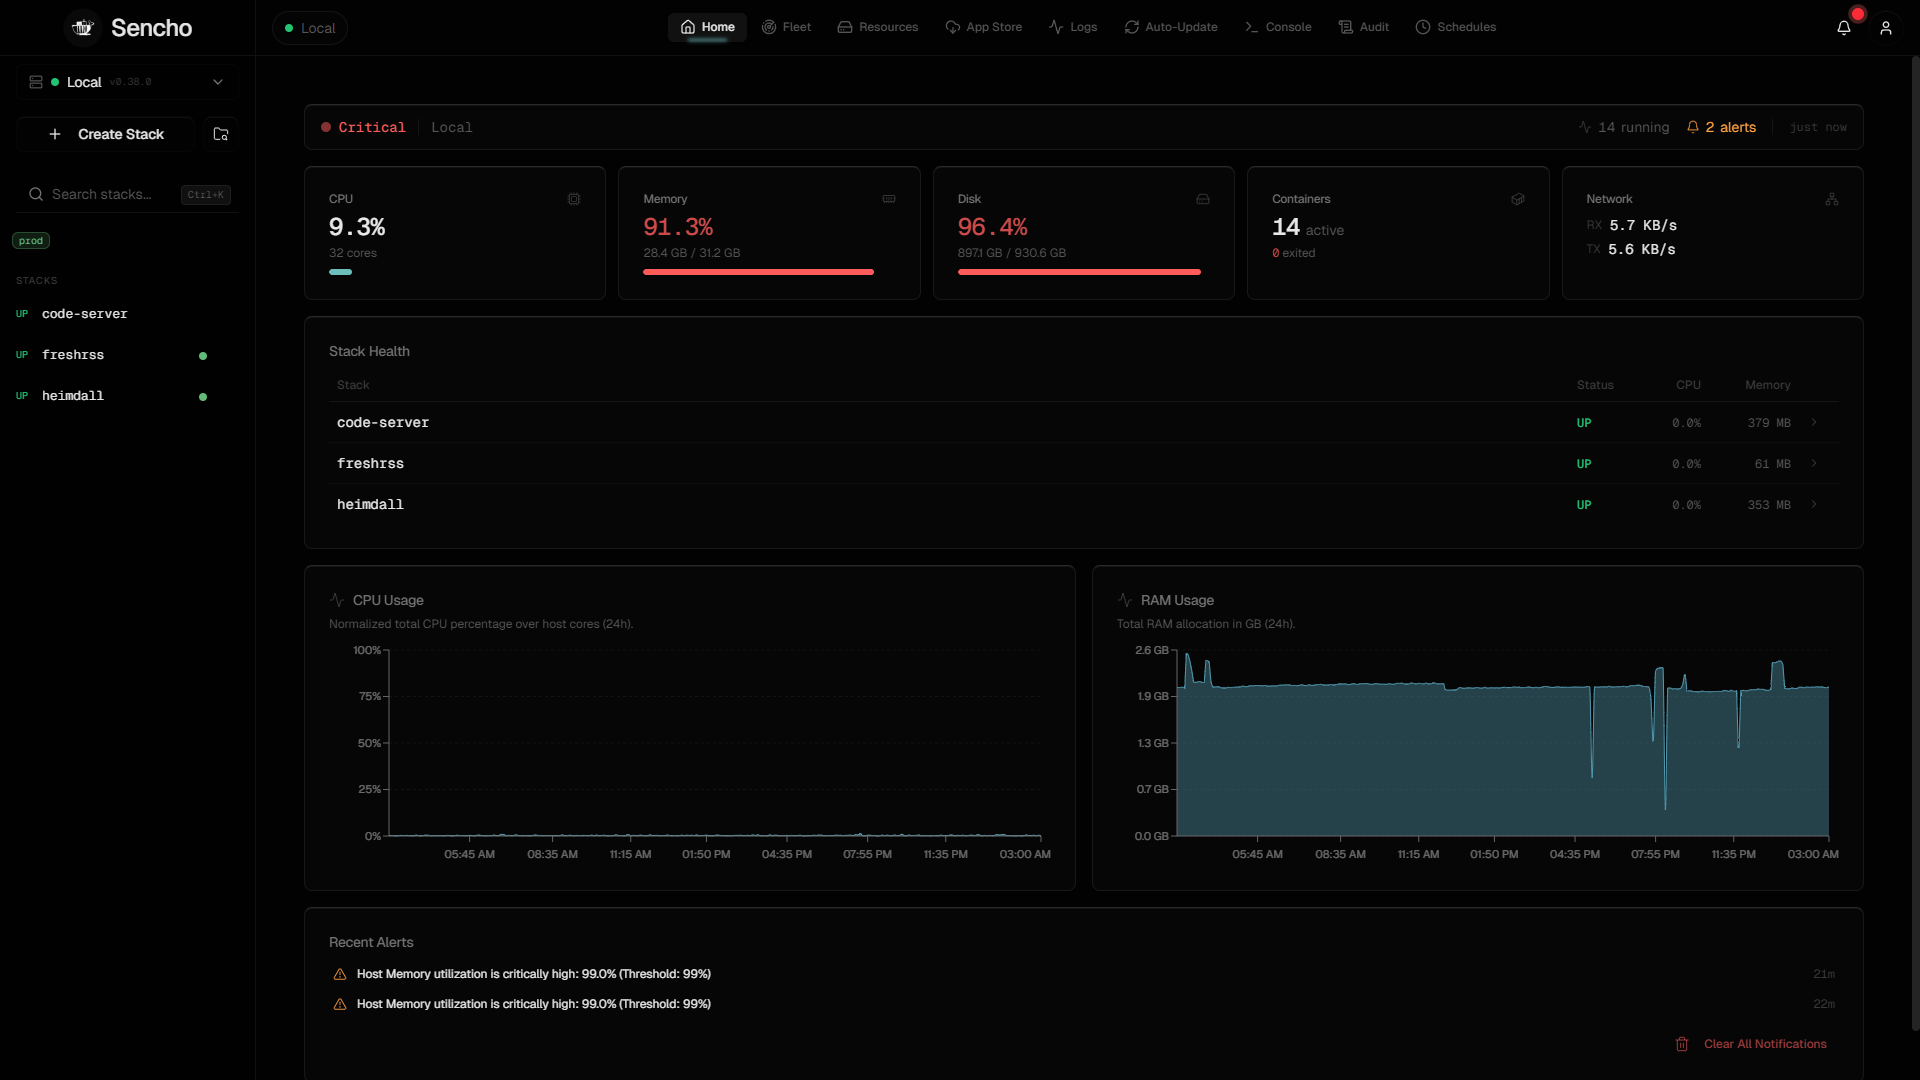Click the 14 running indicator
Screen dimensions: 1920x1080
(x=1624, y=127)
